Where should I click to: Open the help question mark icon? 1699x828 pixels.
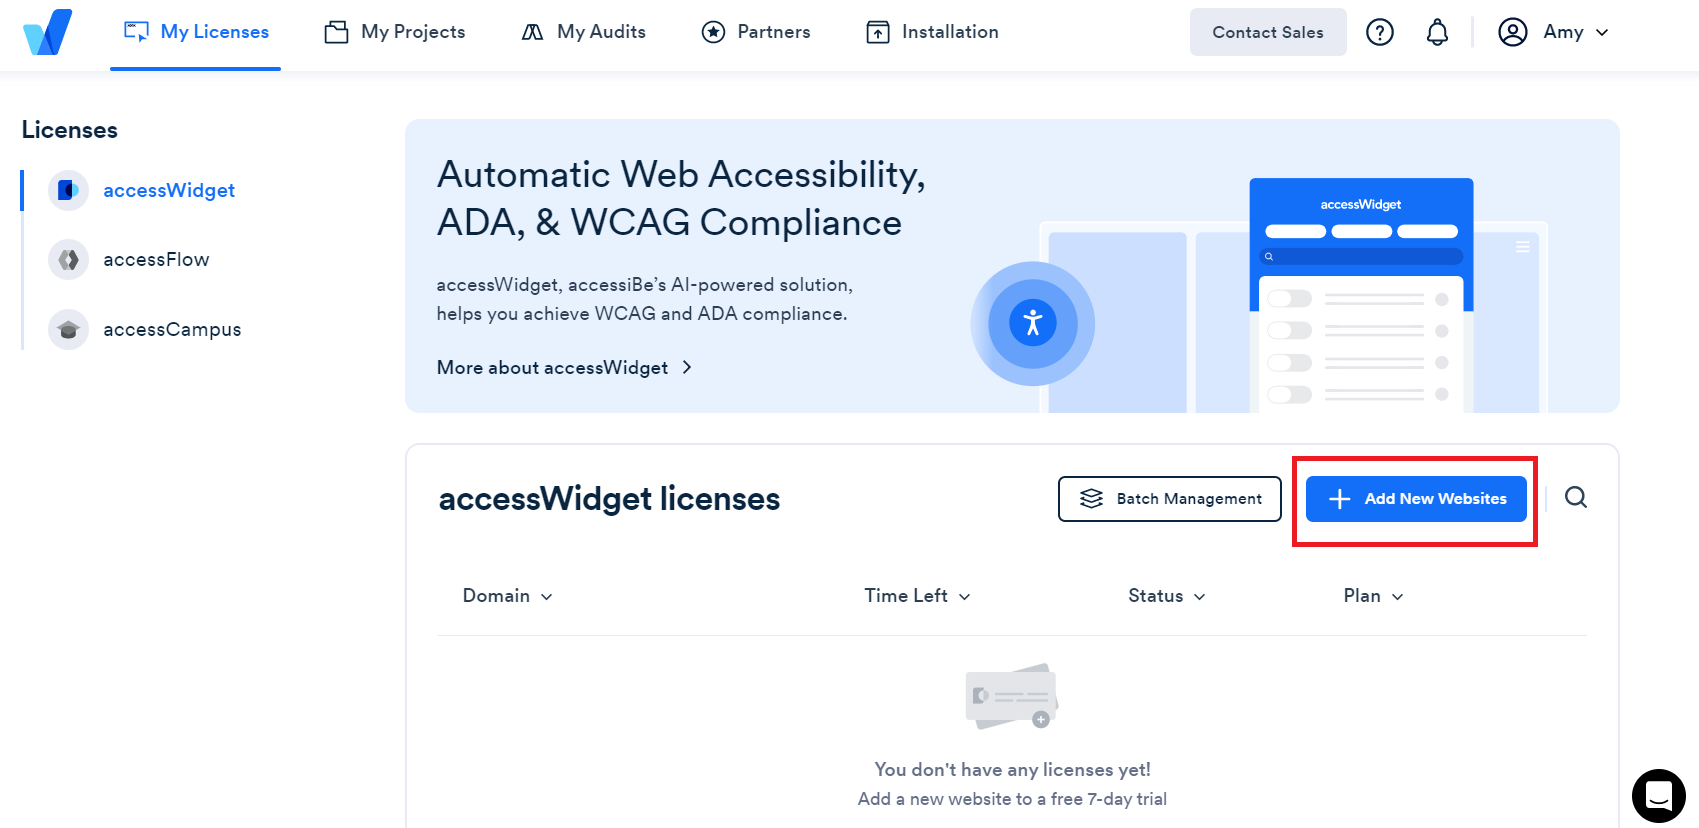point(1380,32)
